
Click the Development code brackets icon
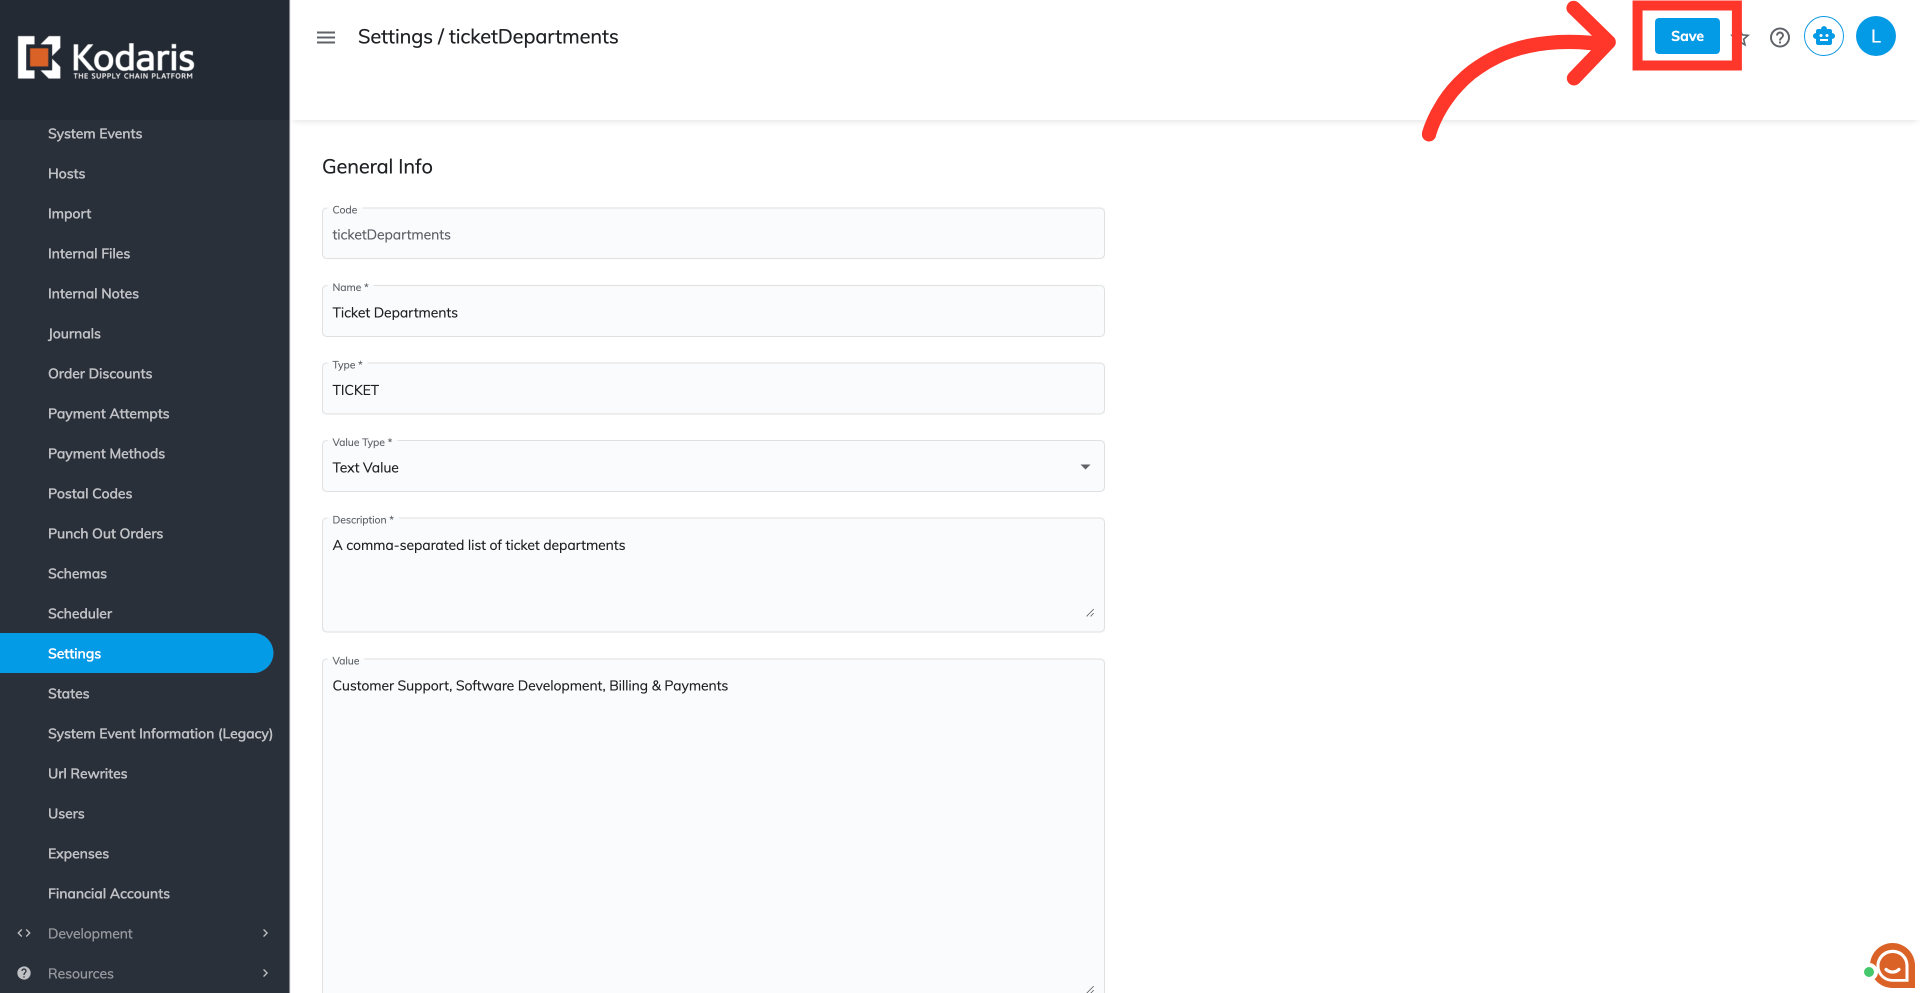point(24,933)
